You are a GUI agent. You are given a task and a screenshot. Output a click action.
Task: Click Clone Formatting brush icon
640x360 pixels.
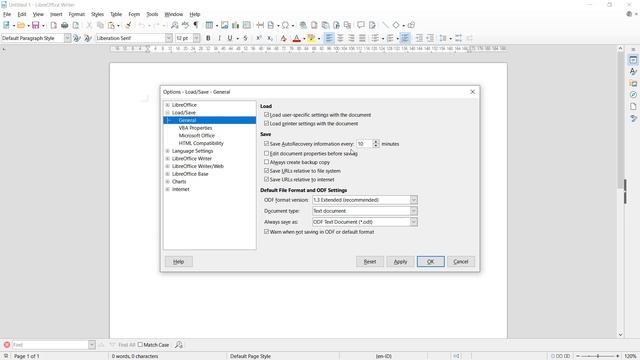(x=128, y=25)
